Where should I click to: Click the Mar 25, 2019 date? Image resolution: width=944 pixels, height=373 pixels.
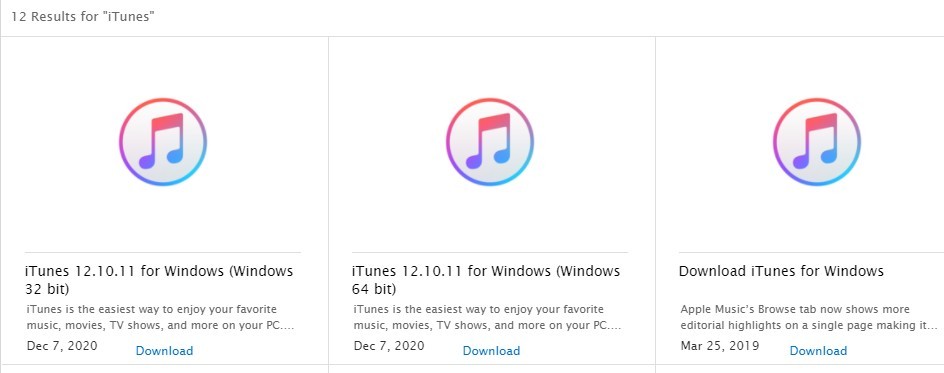(720, 346)
